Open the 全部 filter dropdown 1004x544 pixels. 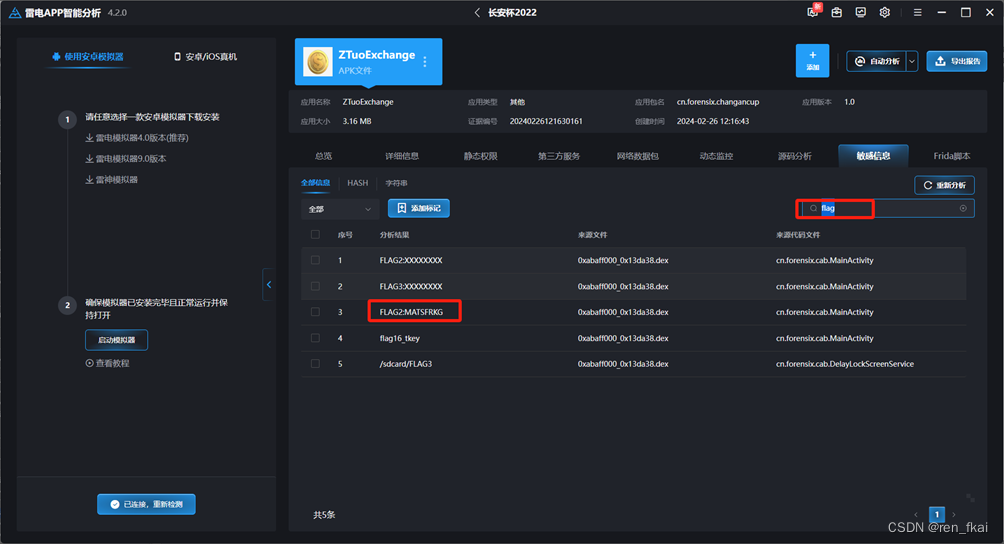[339, 209]
